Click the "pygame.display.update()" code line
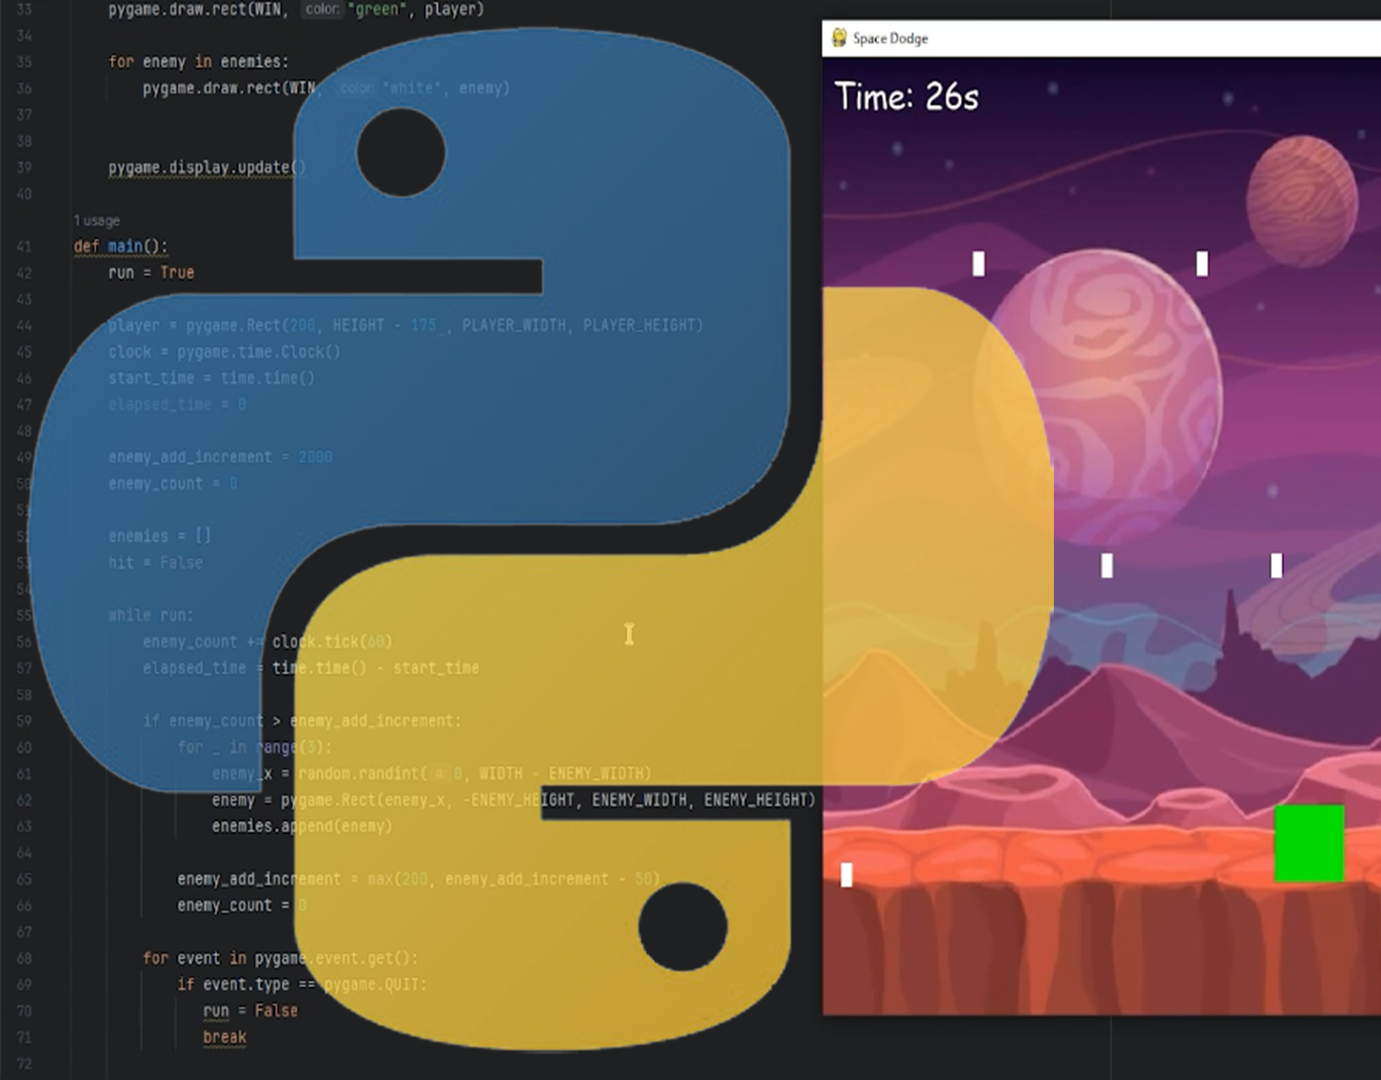Screen dimensions: 1381x1080 207,167
